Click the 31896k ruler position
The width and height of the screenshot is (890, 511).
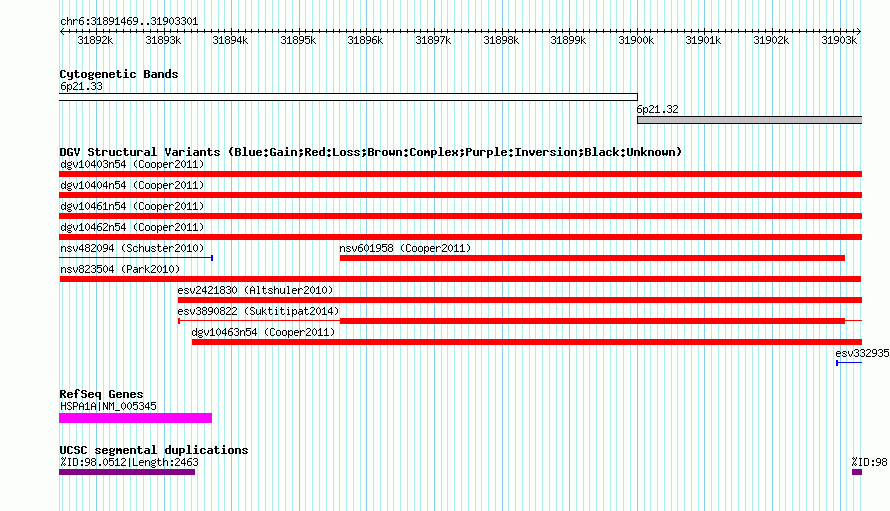365,40
